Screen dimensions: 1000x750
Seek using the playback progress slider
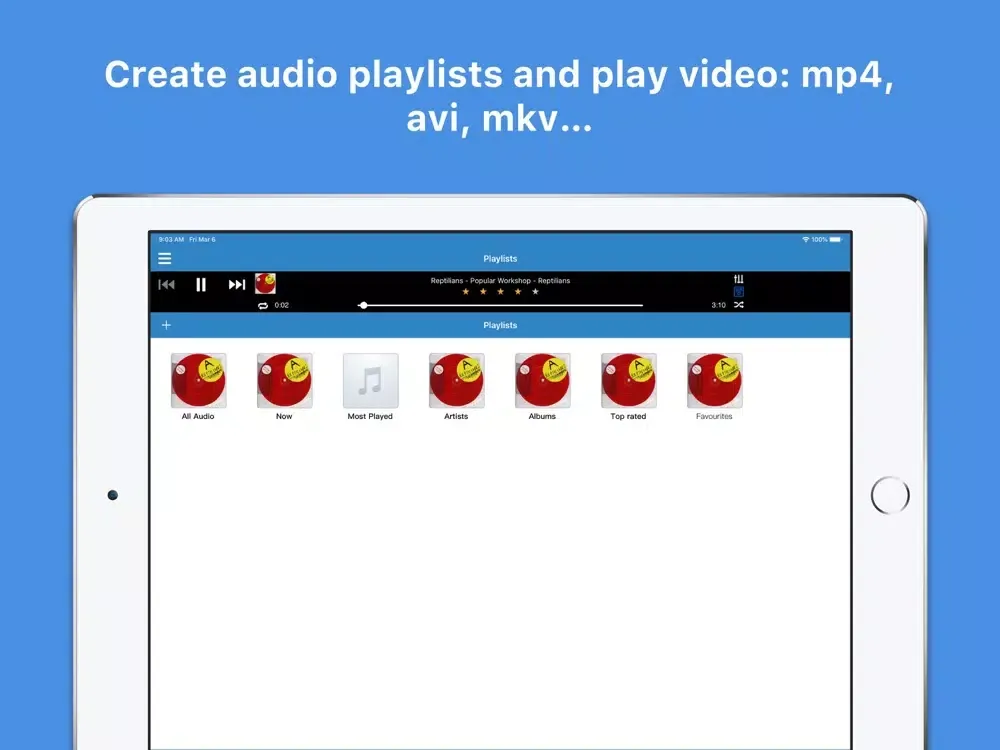click(500, 305)
